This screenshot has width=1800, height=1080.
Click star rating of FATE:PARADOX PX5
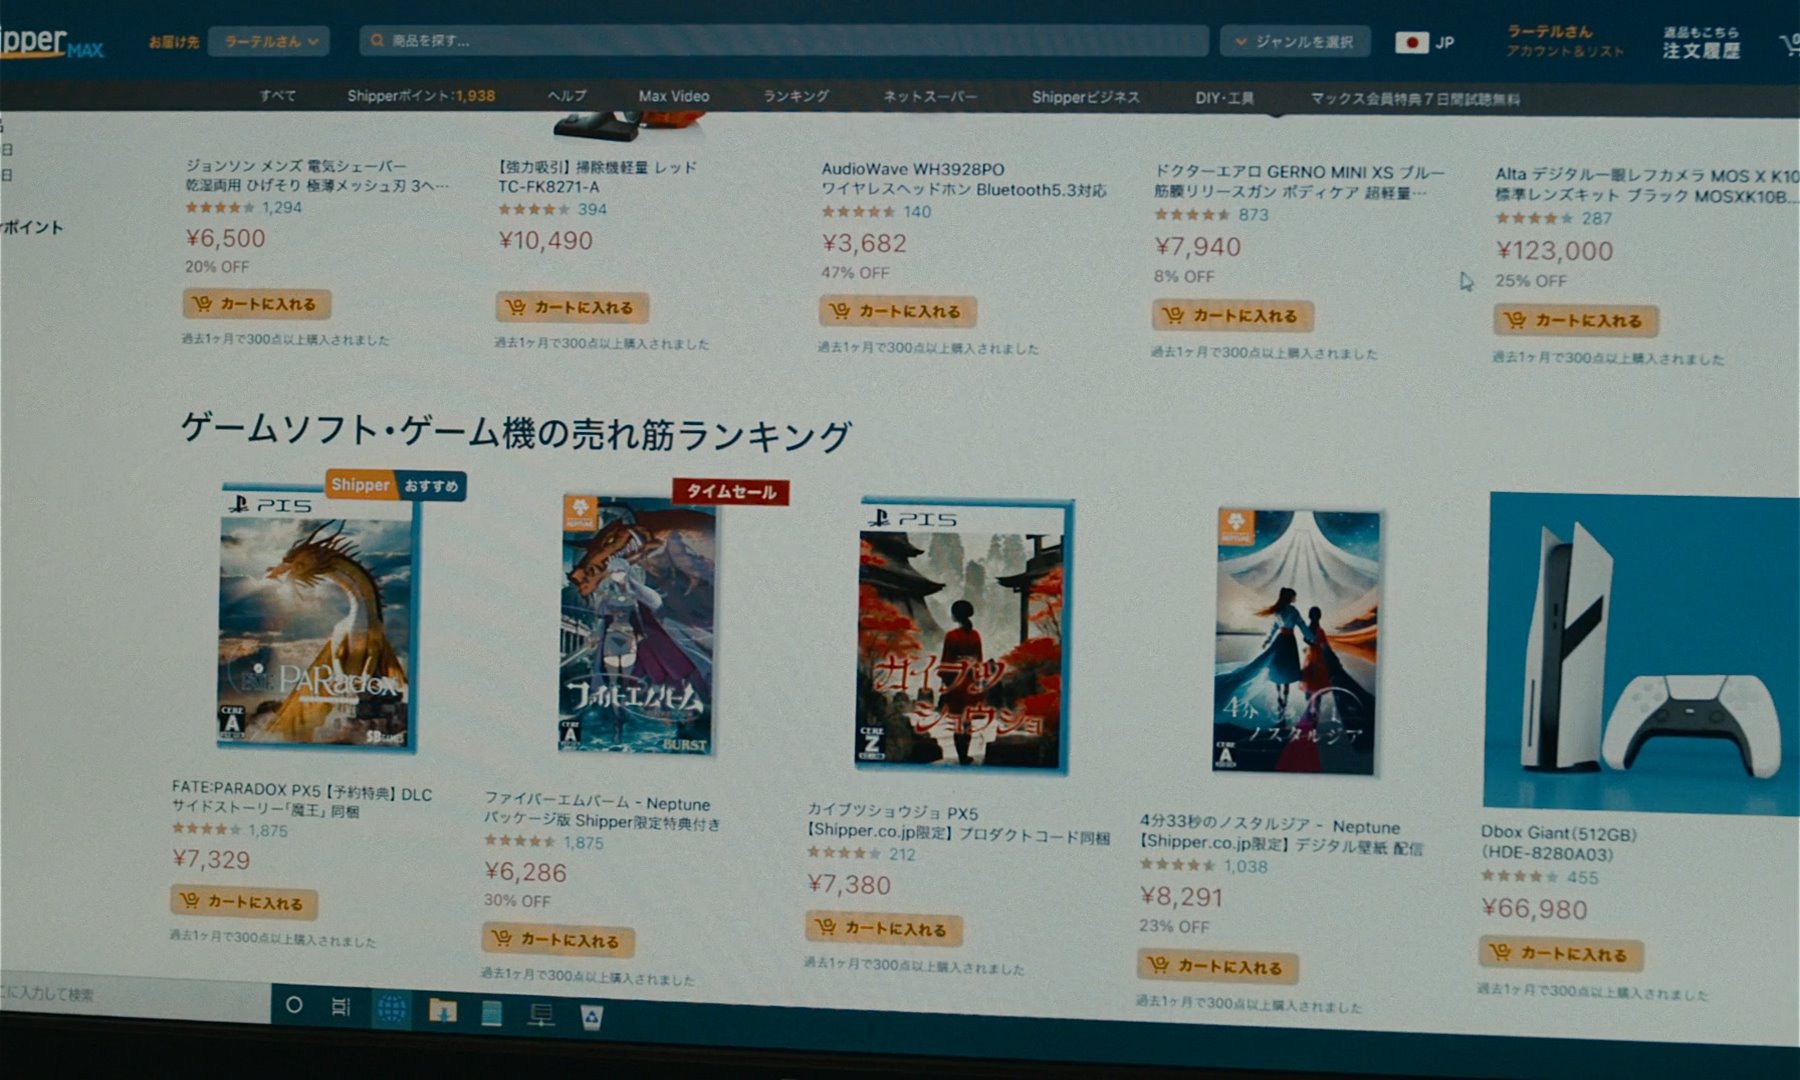click(x=206, y=829)
